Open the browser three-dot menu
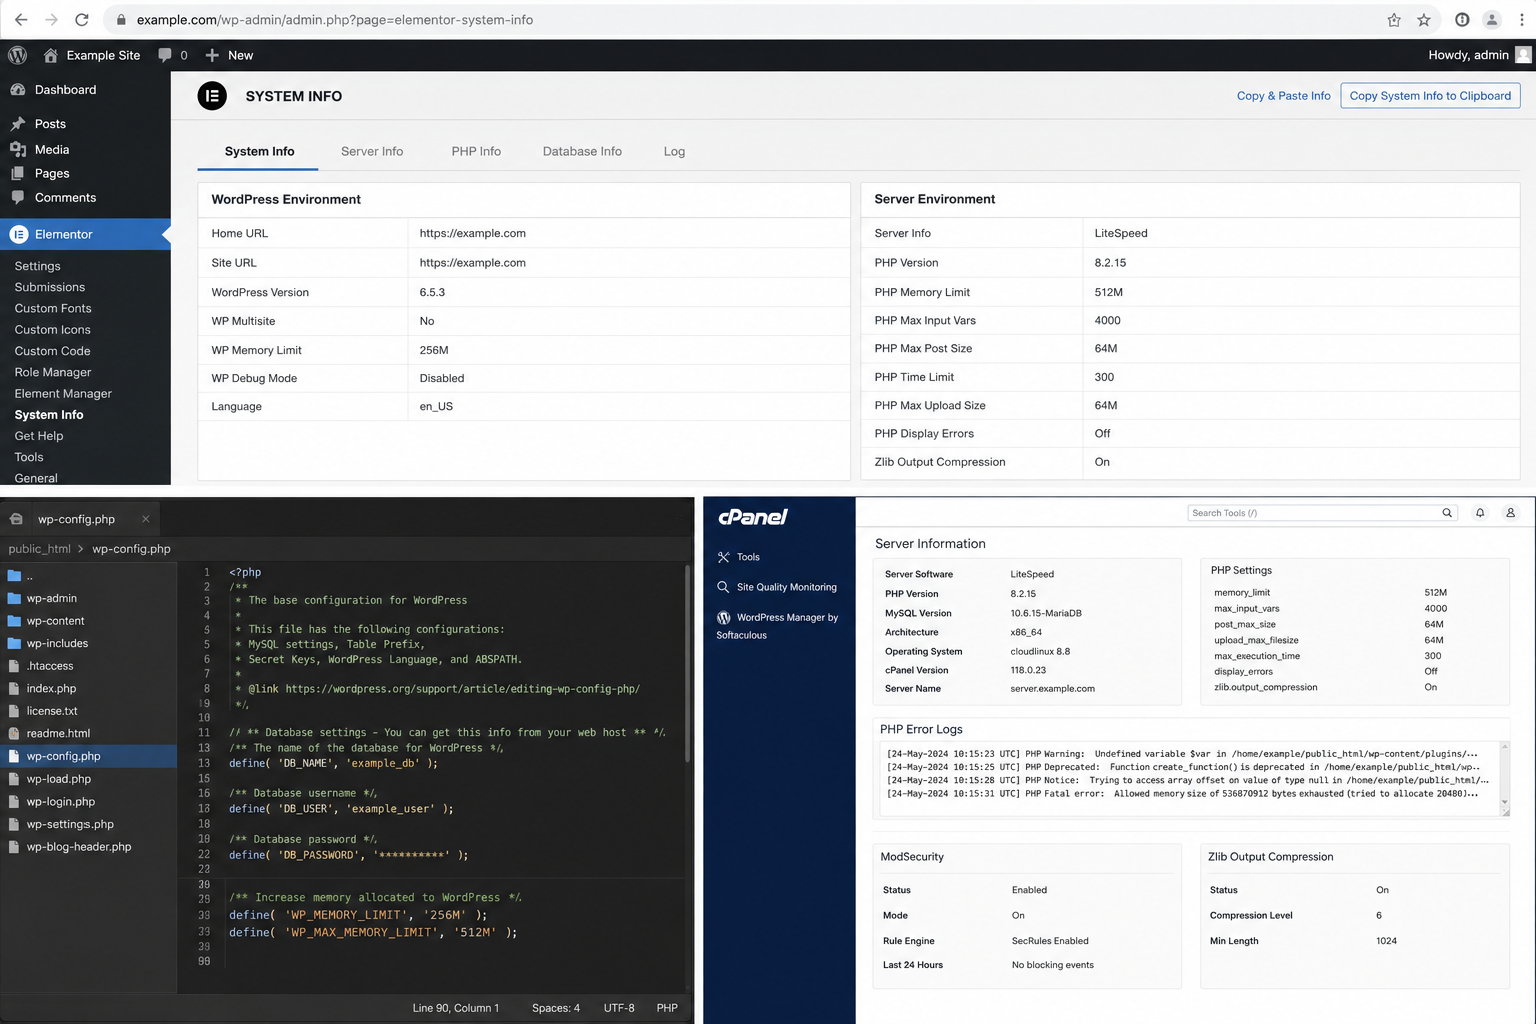Viewport: 1536px width, 1024px height. point(1521,20)
